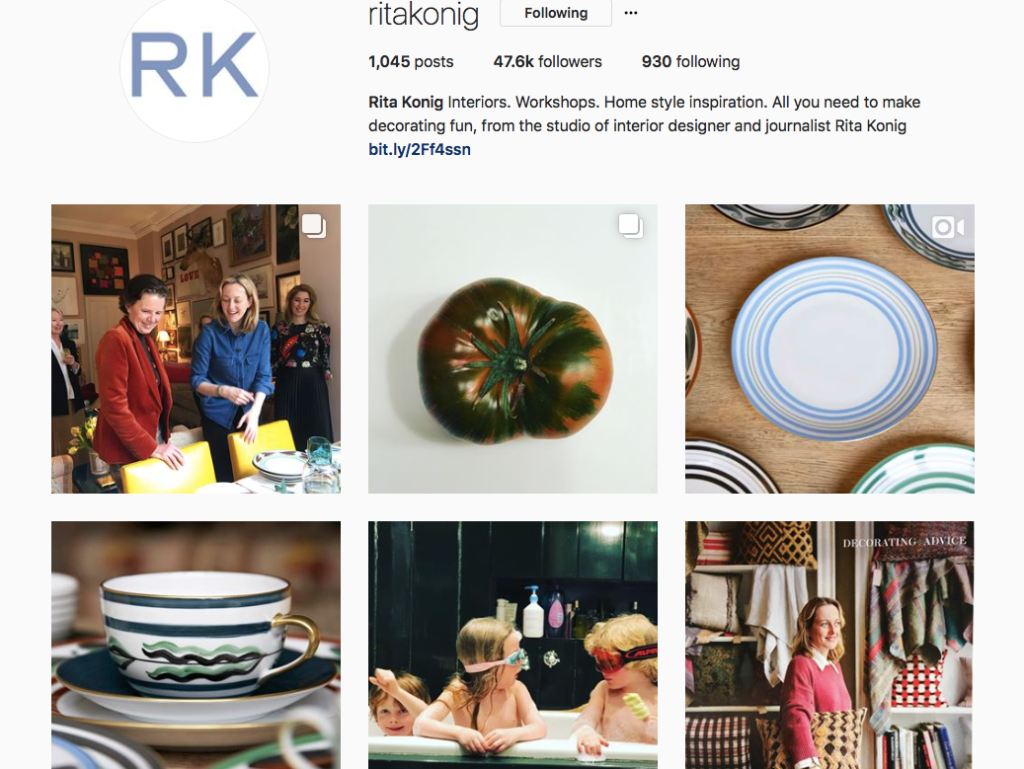Toggle the Following button for ritakonig

click(x=556, y=13)
